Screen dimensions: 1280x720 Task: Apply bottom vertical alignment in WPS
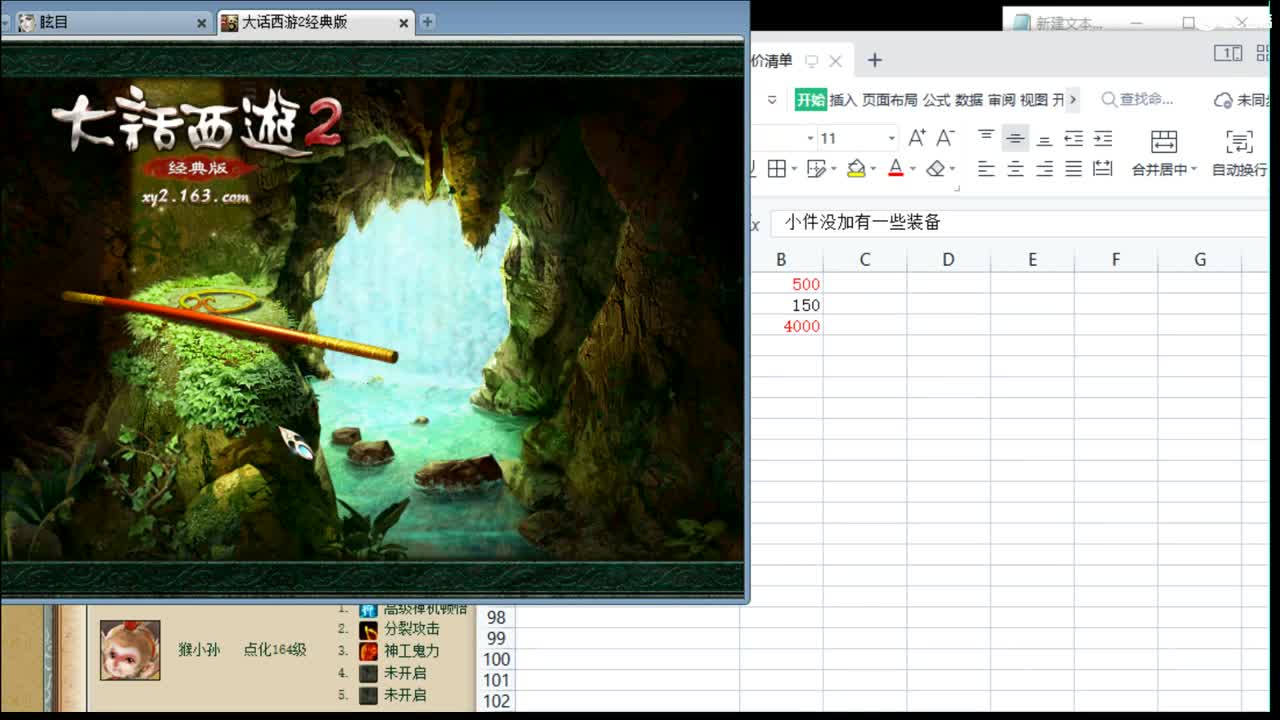1044,138
